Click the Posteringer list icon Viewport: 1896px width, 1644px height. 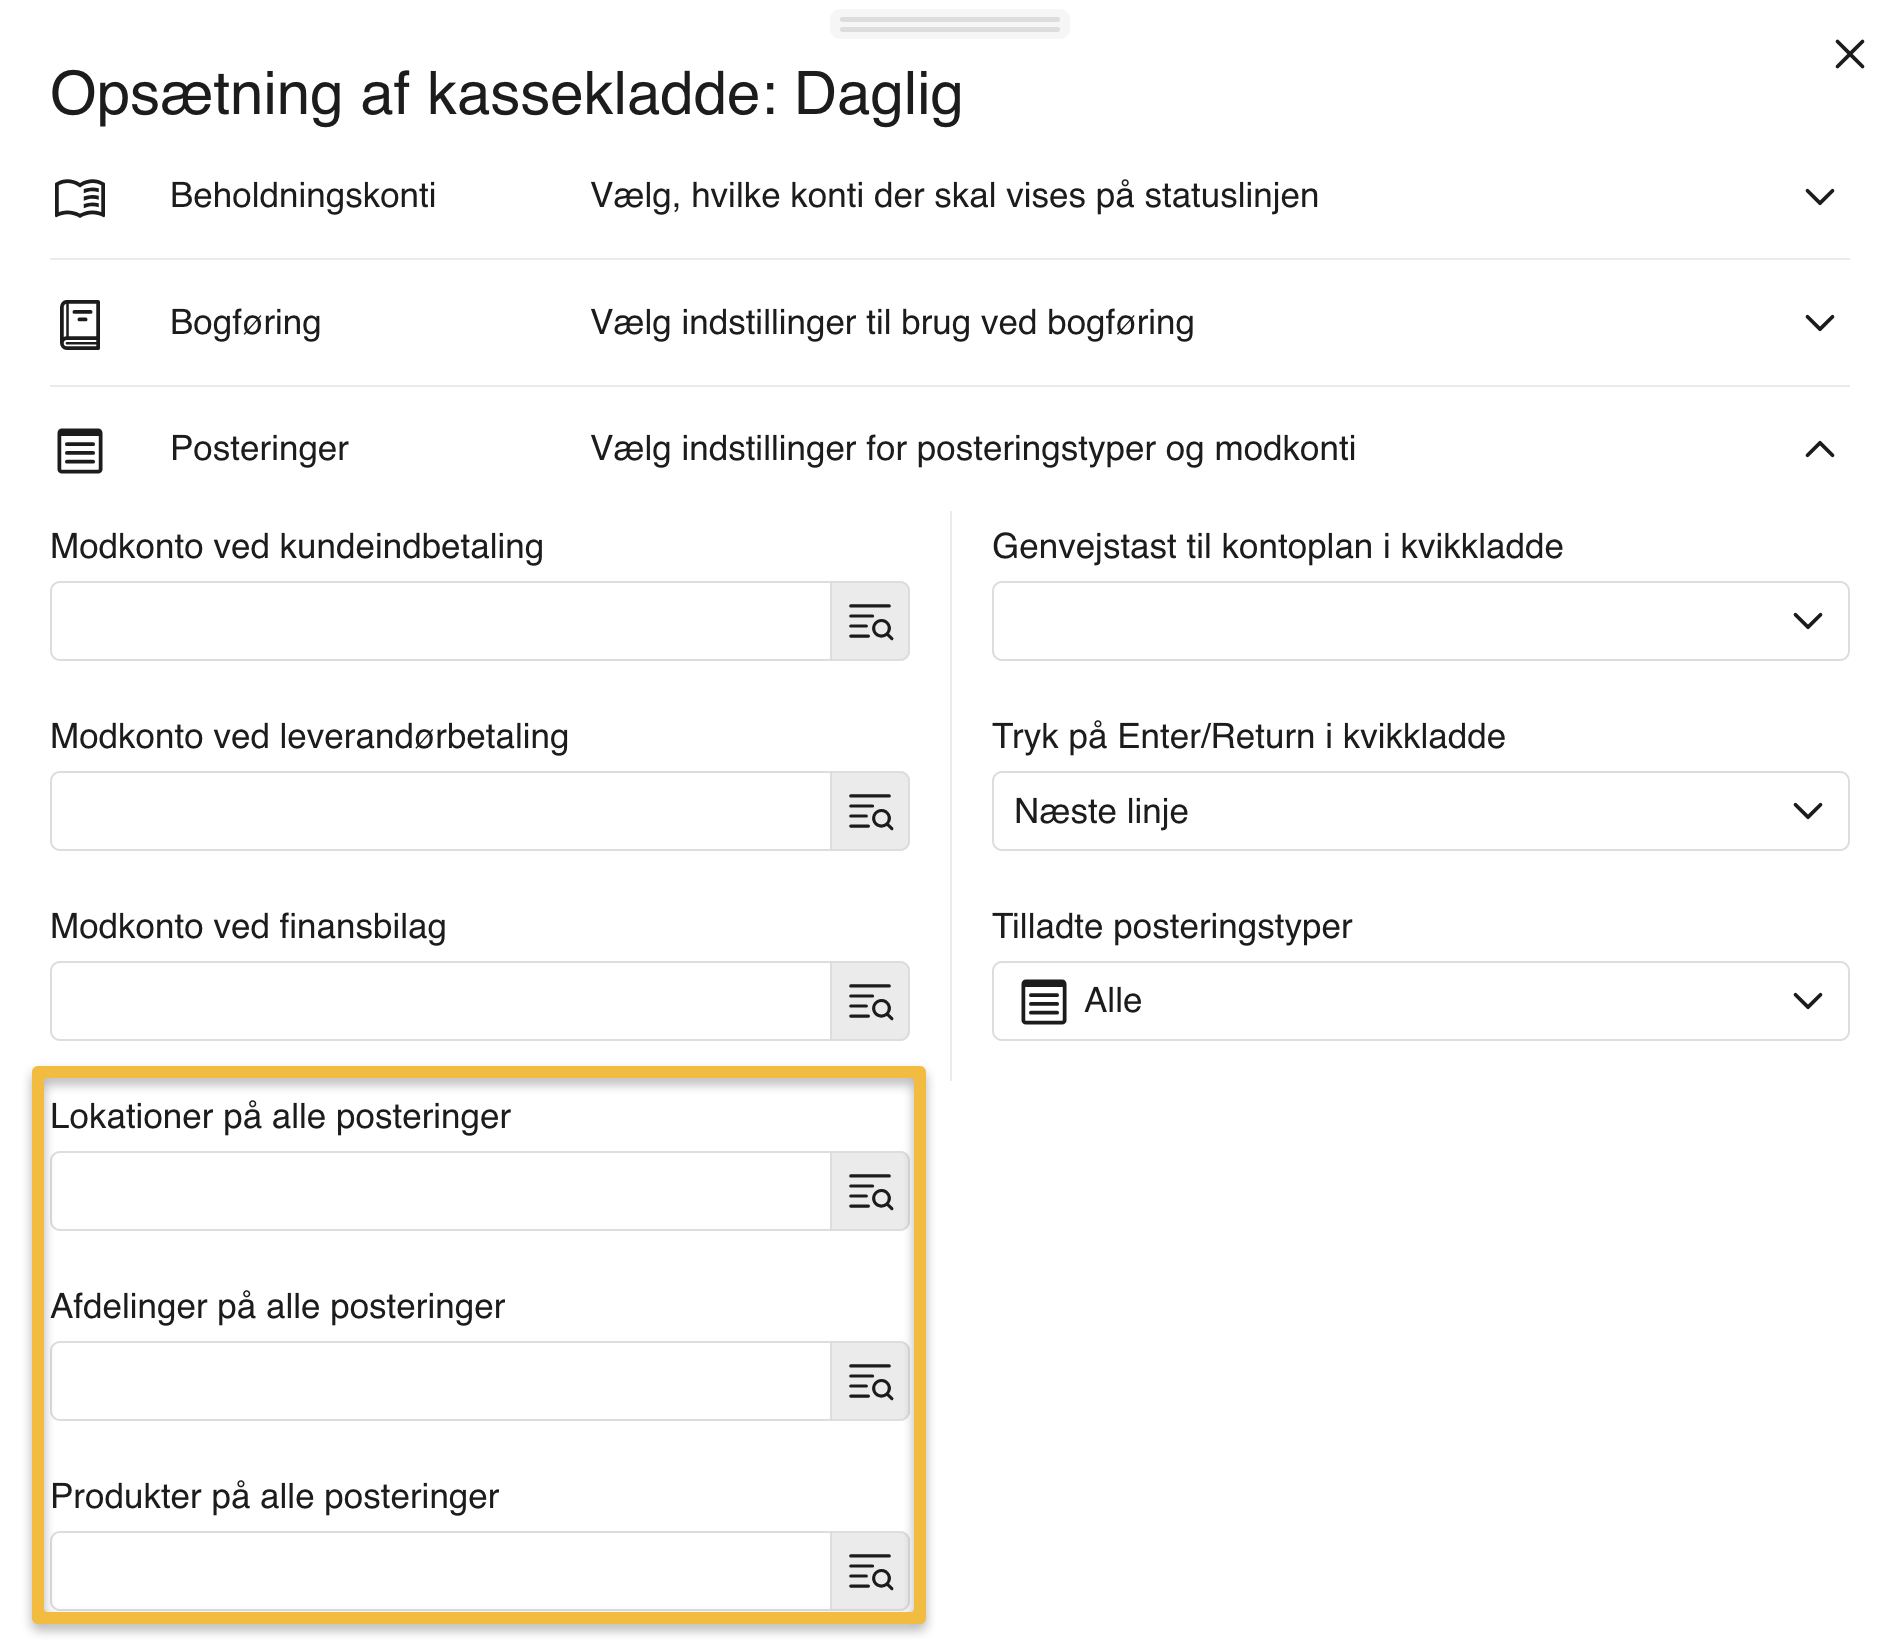point(80,451)
